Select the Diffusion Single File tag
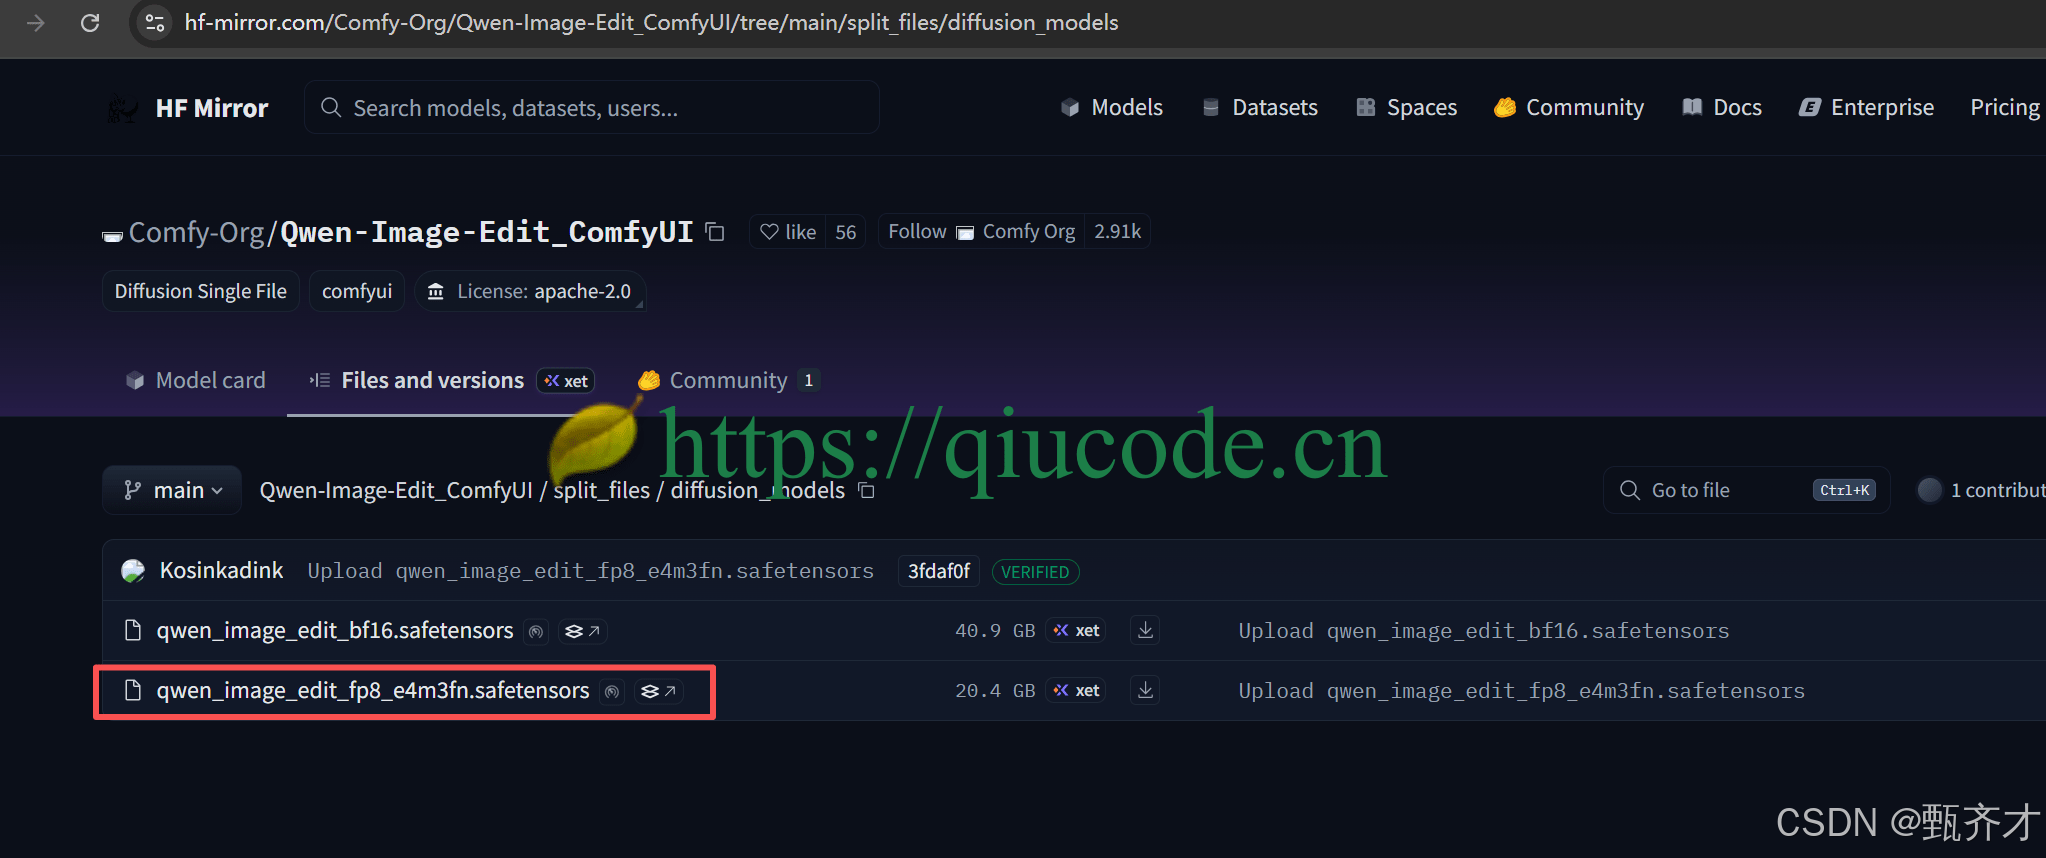This screenshot has height=858, width=2046. (x=201, y=291)
